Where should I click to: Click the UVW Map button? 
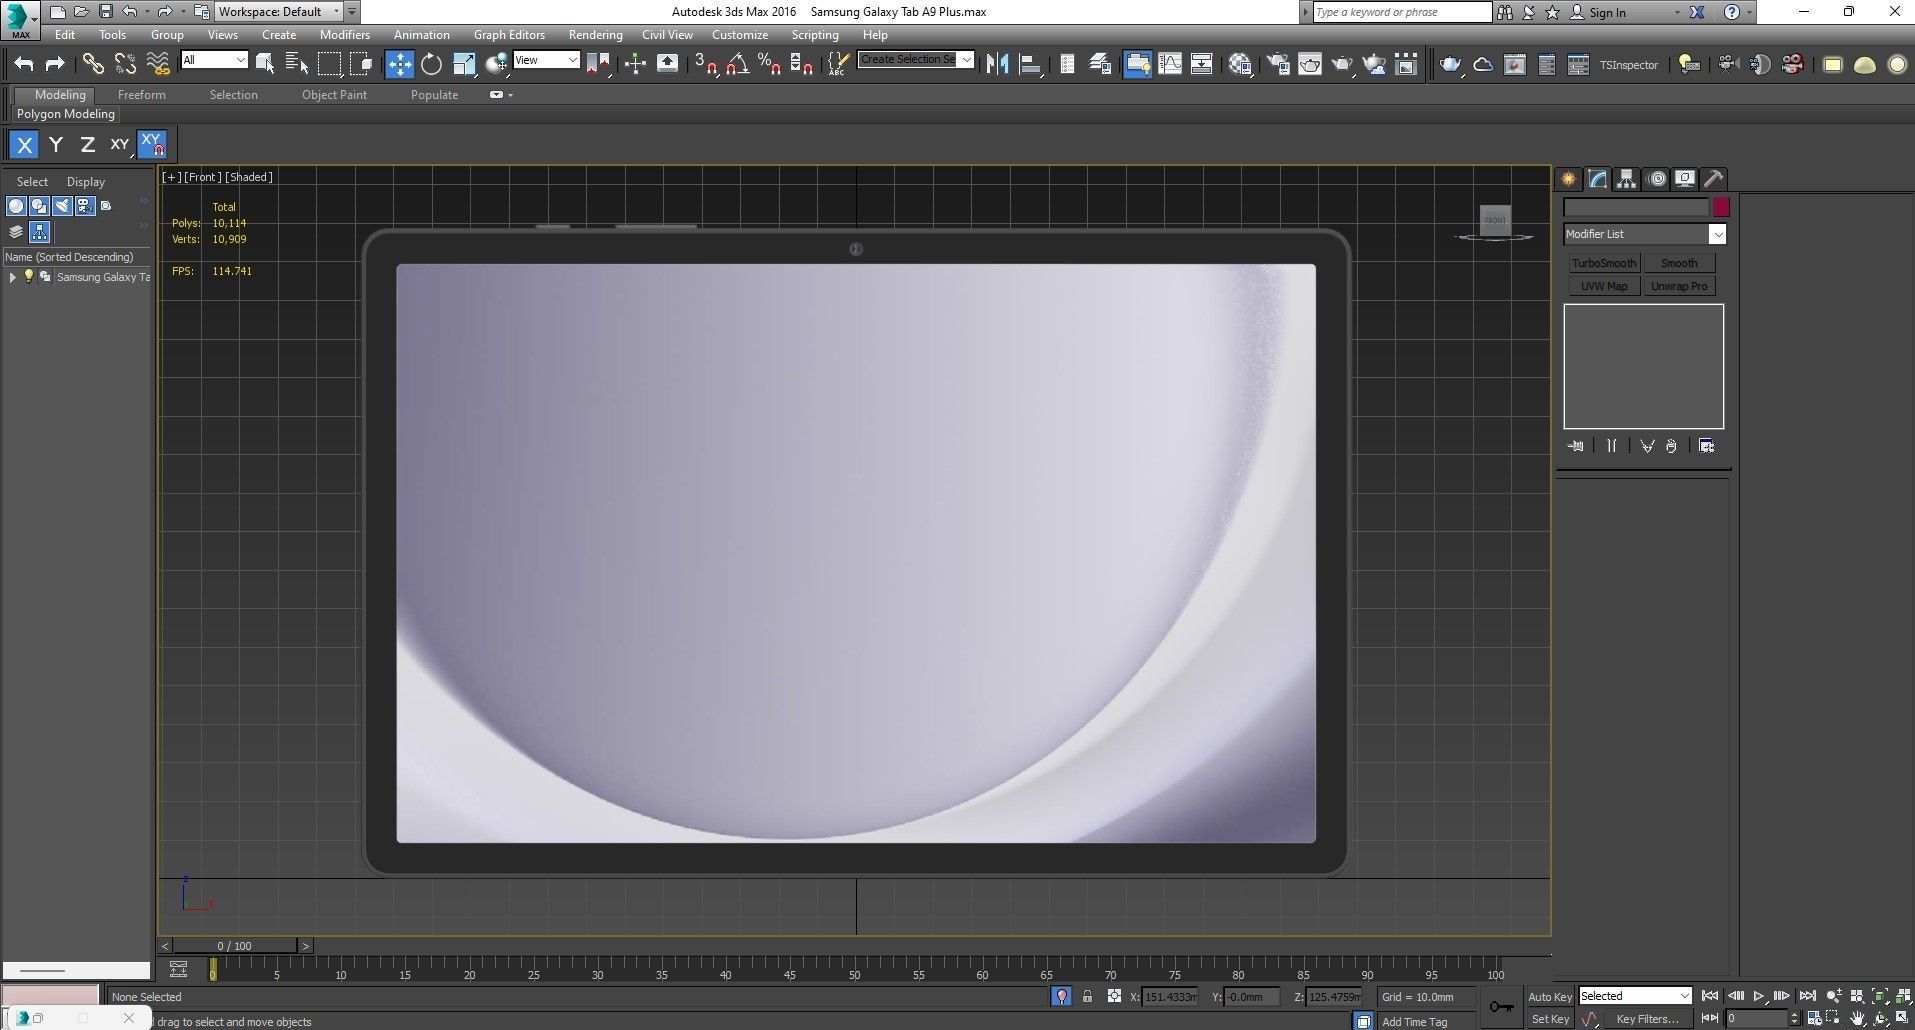pyautogui.click(x=1603, y=286)
